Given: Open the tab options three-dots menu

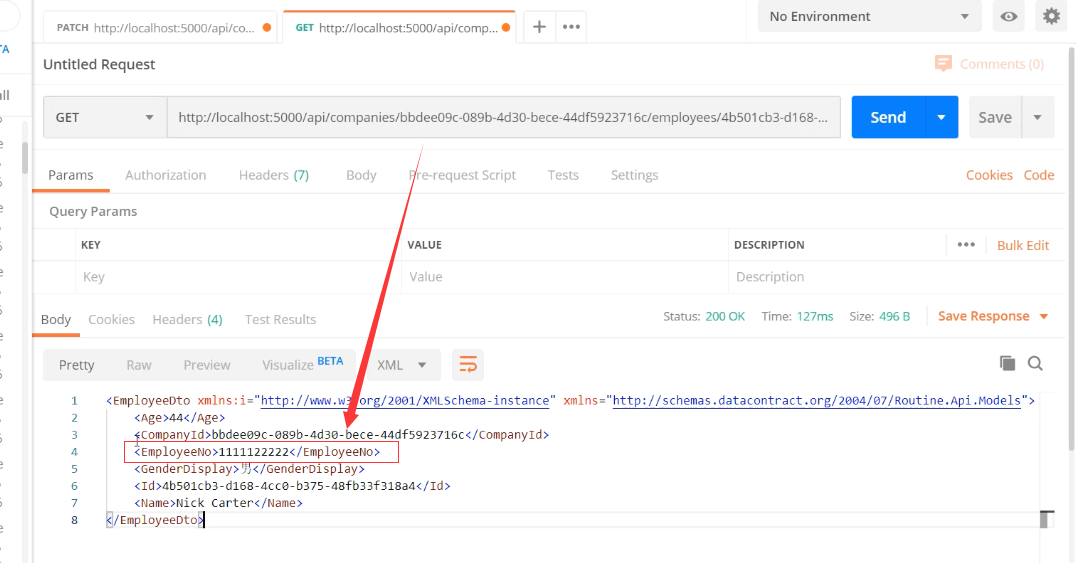Looking at the screenshot, I should pos(571,27).
